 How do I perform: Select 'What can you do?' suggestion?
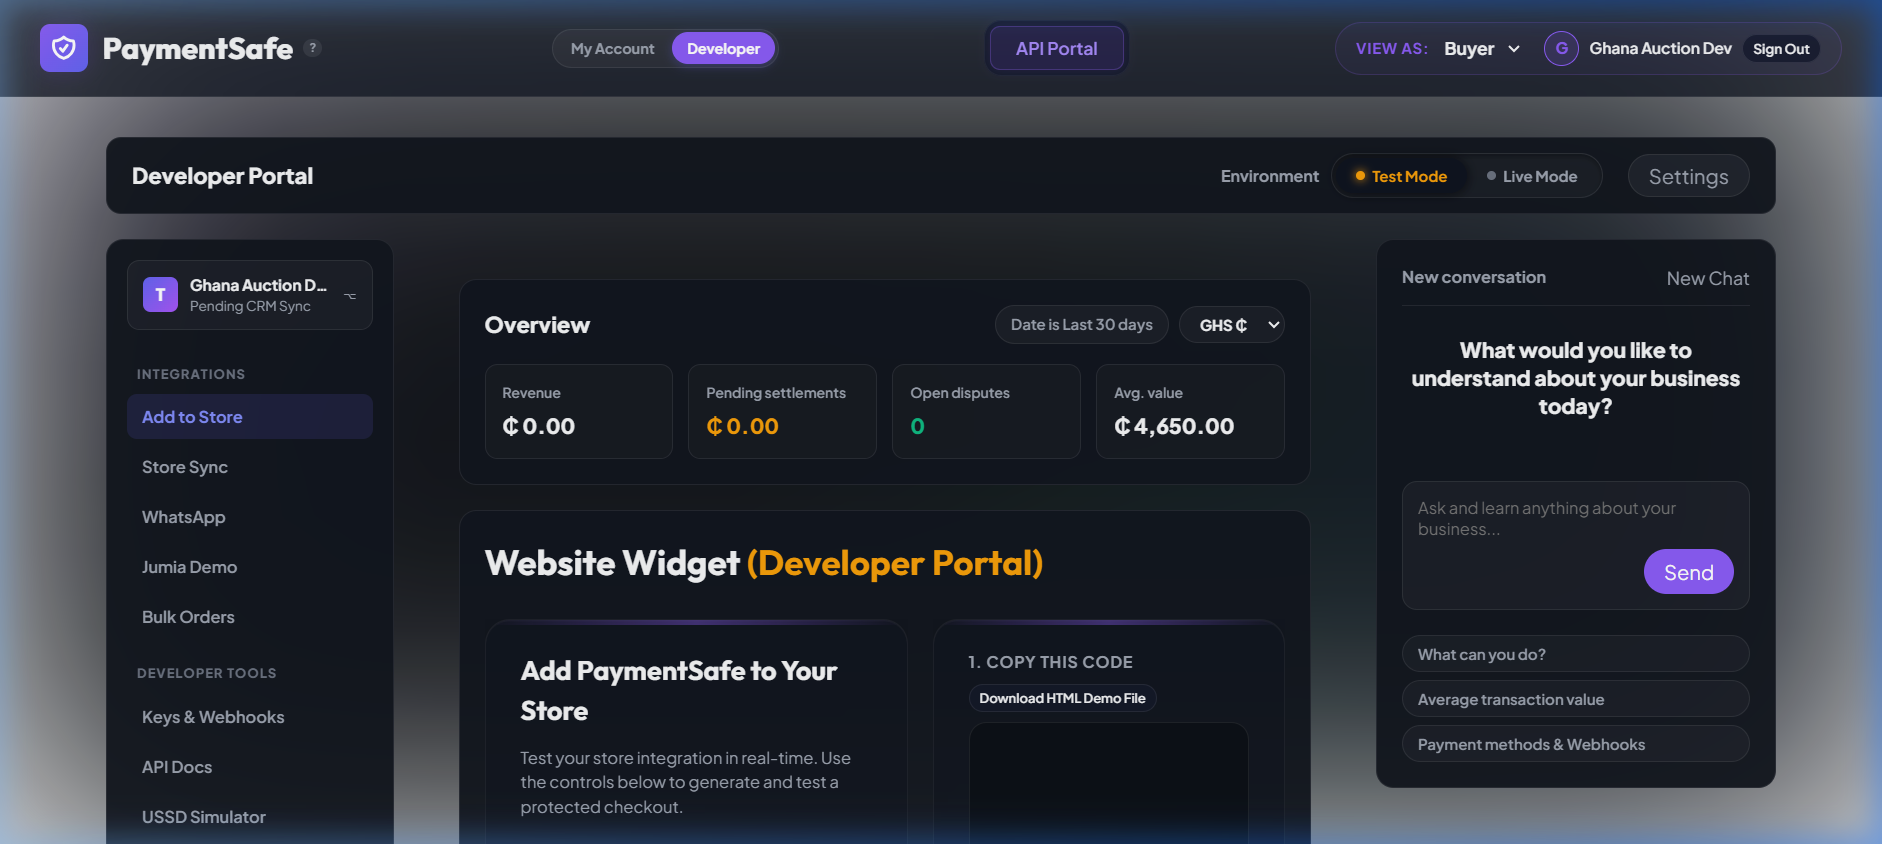coord(1575,654)
